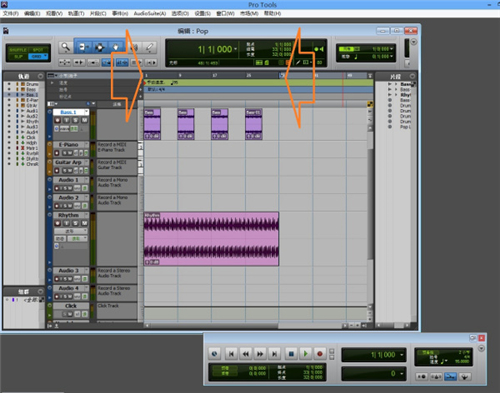Select the Zoomer magnifier tool
This screenshot has height=393, width=500.
coord(65,47)
